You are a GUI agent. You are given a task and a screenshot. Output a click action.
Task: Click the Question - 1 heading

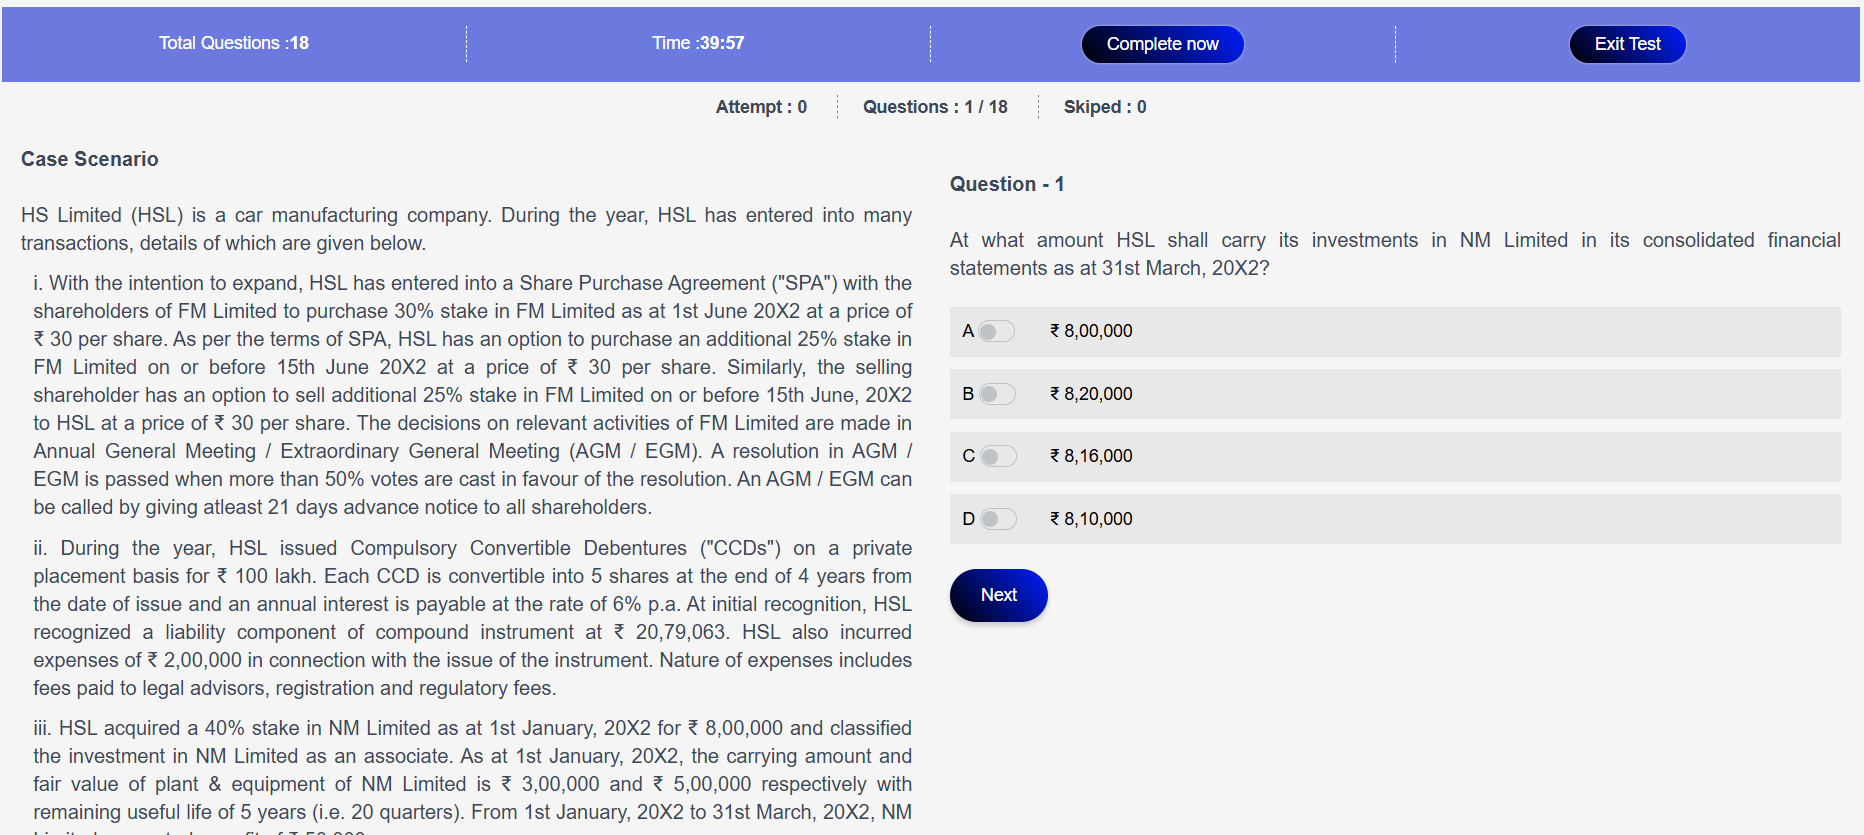(1007, 184)
